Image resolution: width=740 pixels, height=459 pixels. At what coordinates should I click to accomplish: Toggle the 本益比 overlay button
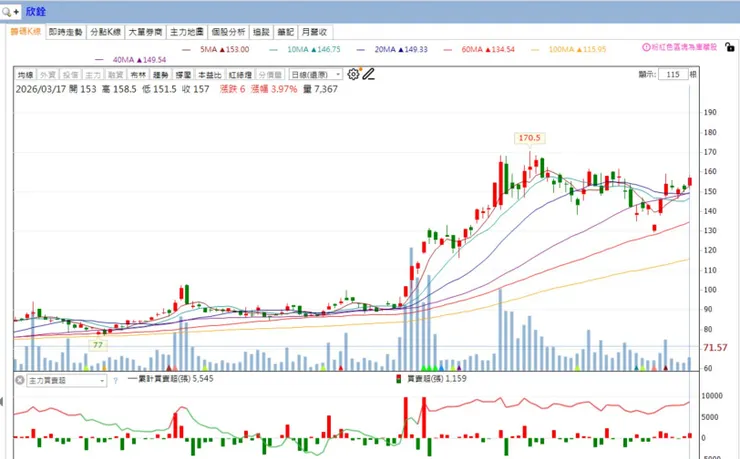[x=210, y=75]
